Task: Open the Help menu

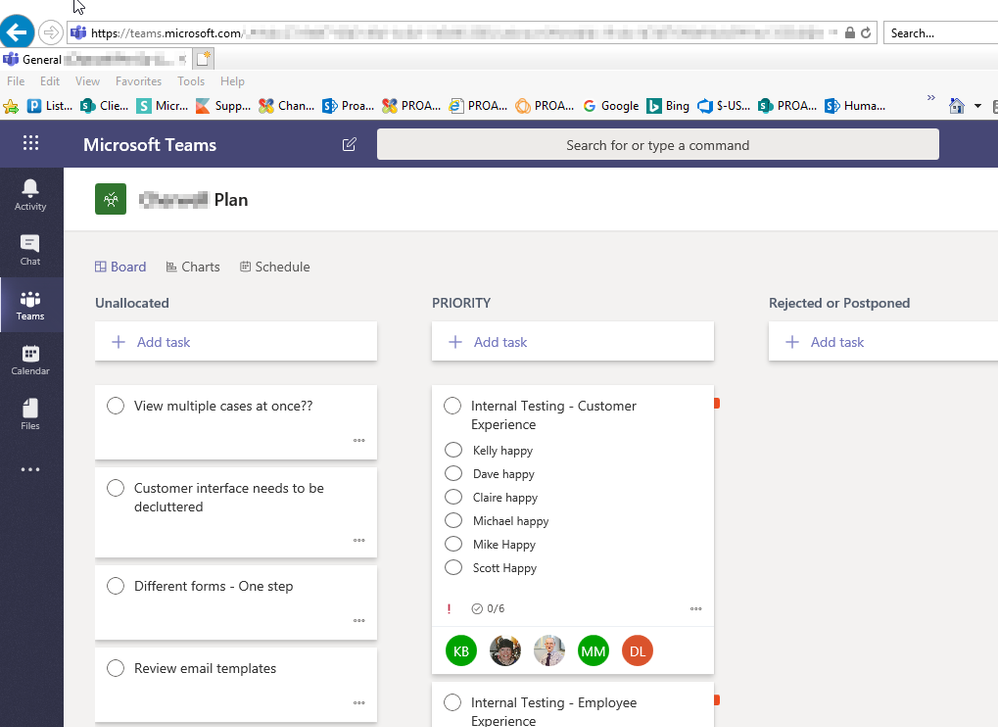Action: [x=232, y=81]
